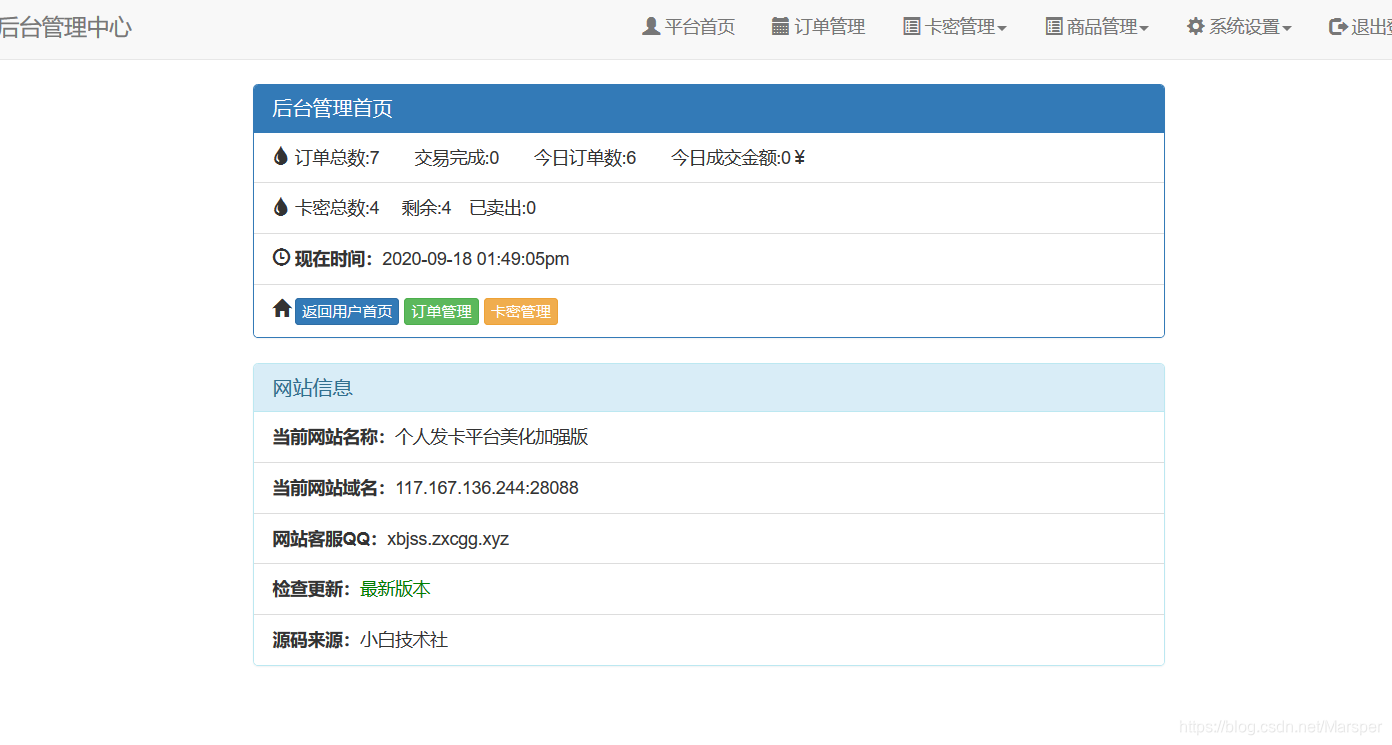The height and width of the screenshot is (745, 1392).
Task: Click the list icon beside 卡密管理
Action: point(911,26)
